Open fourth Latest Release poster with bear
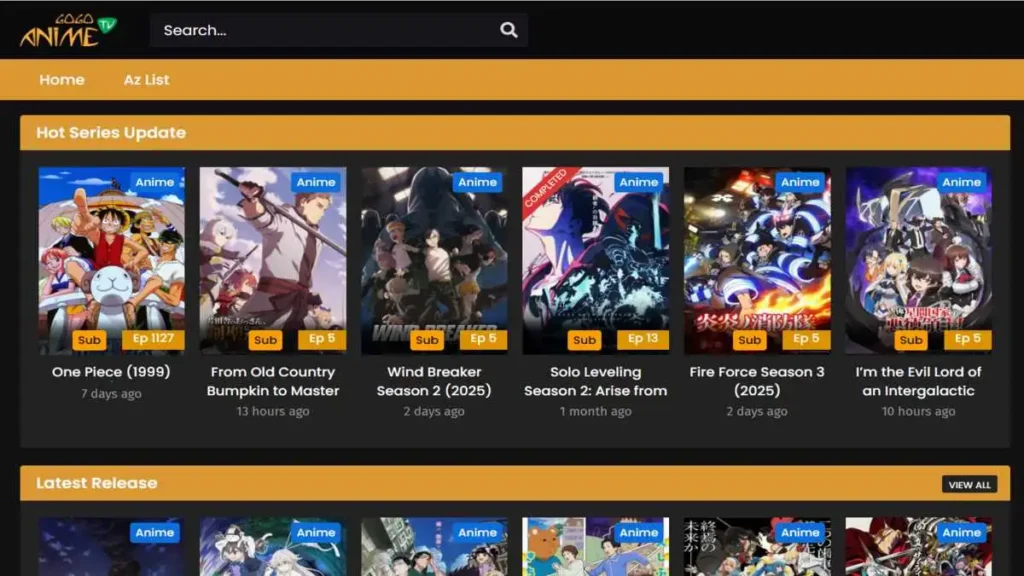Image resolution: width=1024 pixels, height=576 pixels. 596,547
